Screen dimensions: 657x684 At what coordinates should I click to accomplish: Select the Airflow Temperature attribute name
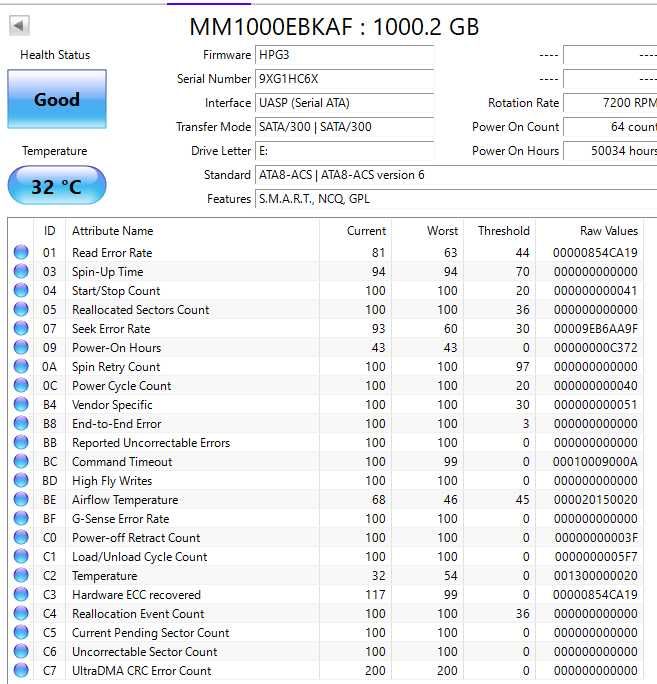125,499
